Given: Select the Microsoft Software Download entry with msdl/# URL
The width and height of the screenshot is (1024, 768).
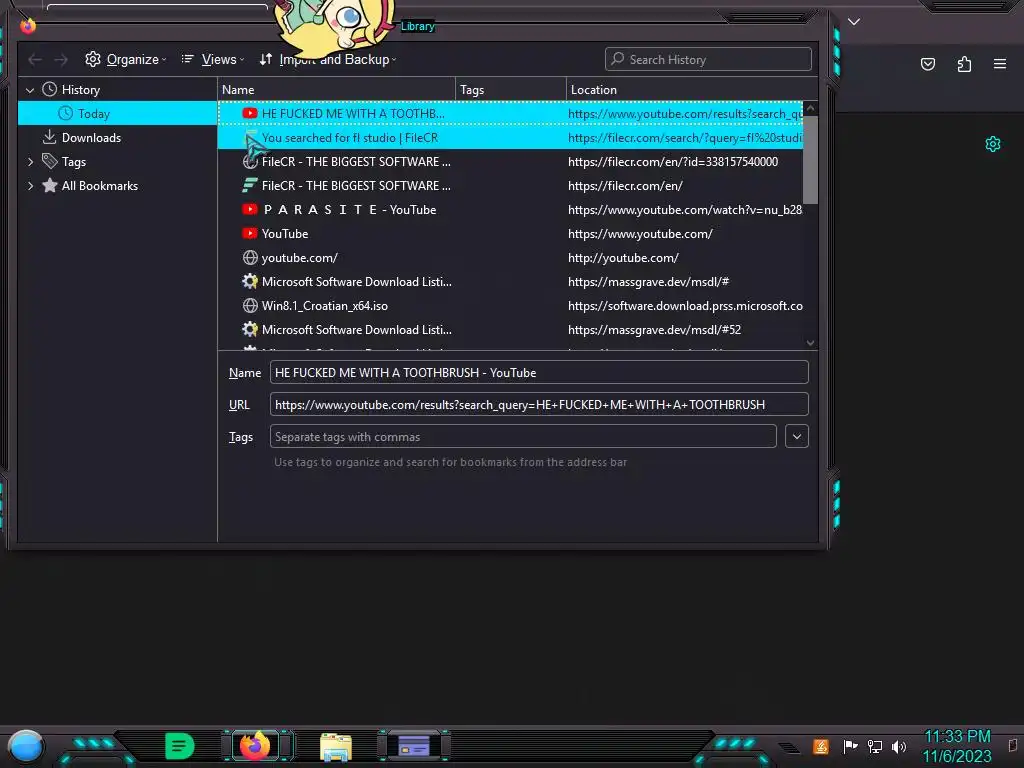Looking at the screenshot, I should pyautogui.click(x=510, y=282).
